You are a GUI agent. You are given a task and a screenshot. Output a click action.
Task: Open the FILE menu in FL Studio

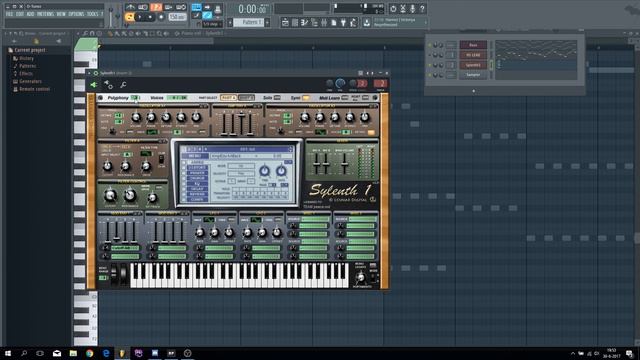point(9,14)
